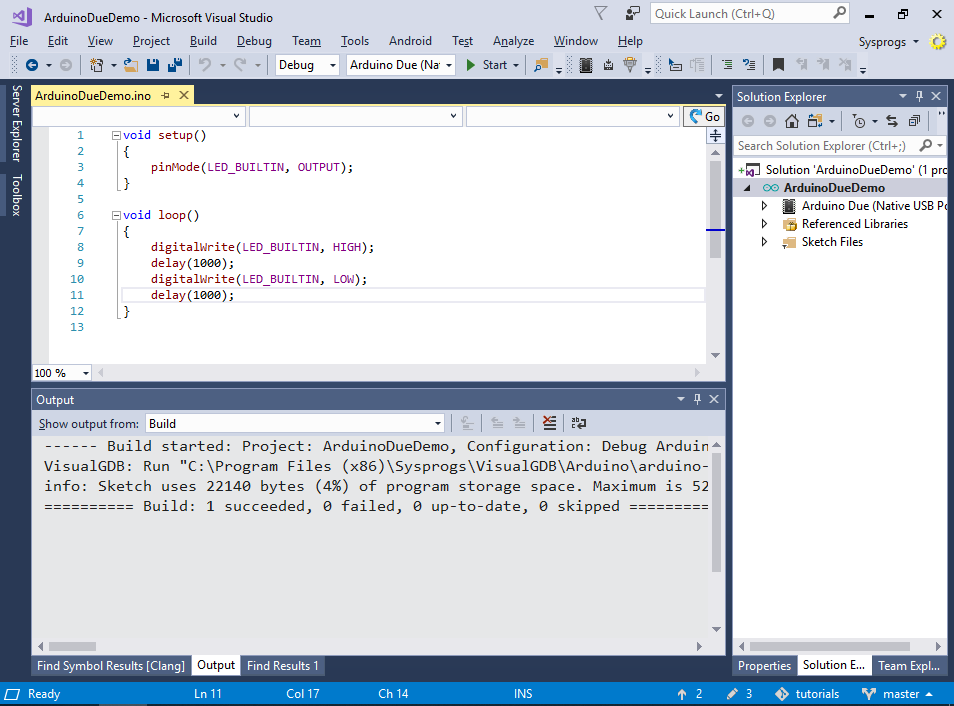Toggle auto-hide pin on Solution Explorer
The width and height of the screenshot is (954, 706).
[919, 96]
